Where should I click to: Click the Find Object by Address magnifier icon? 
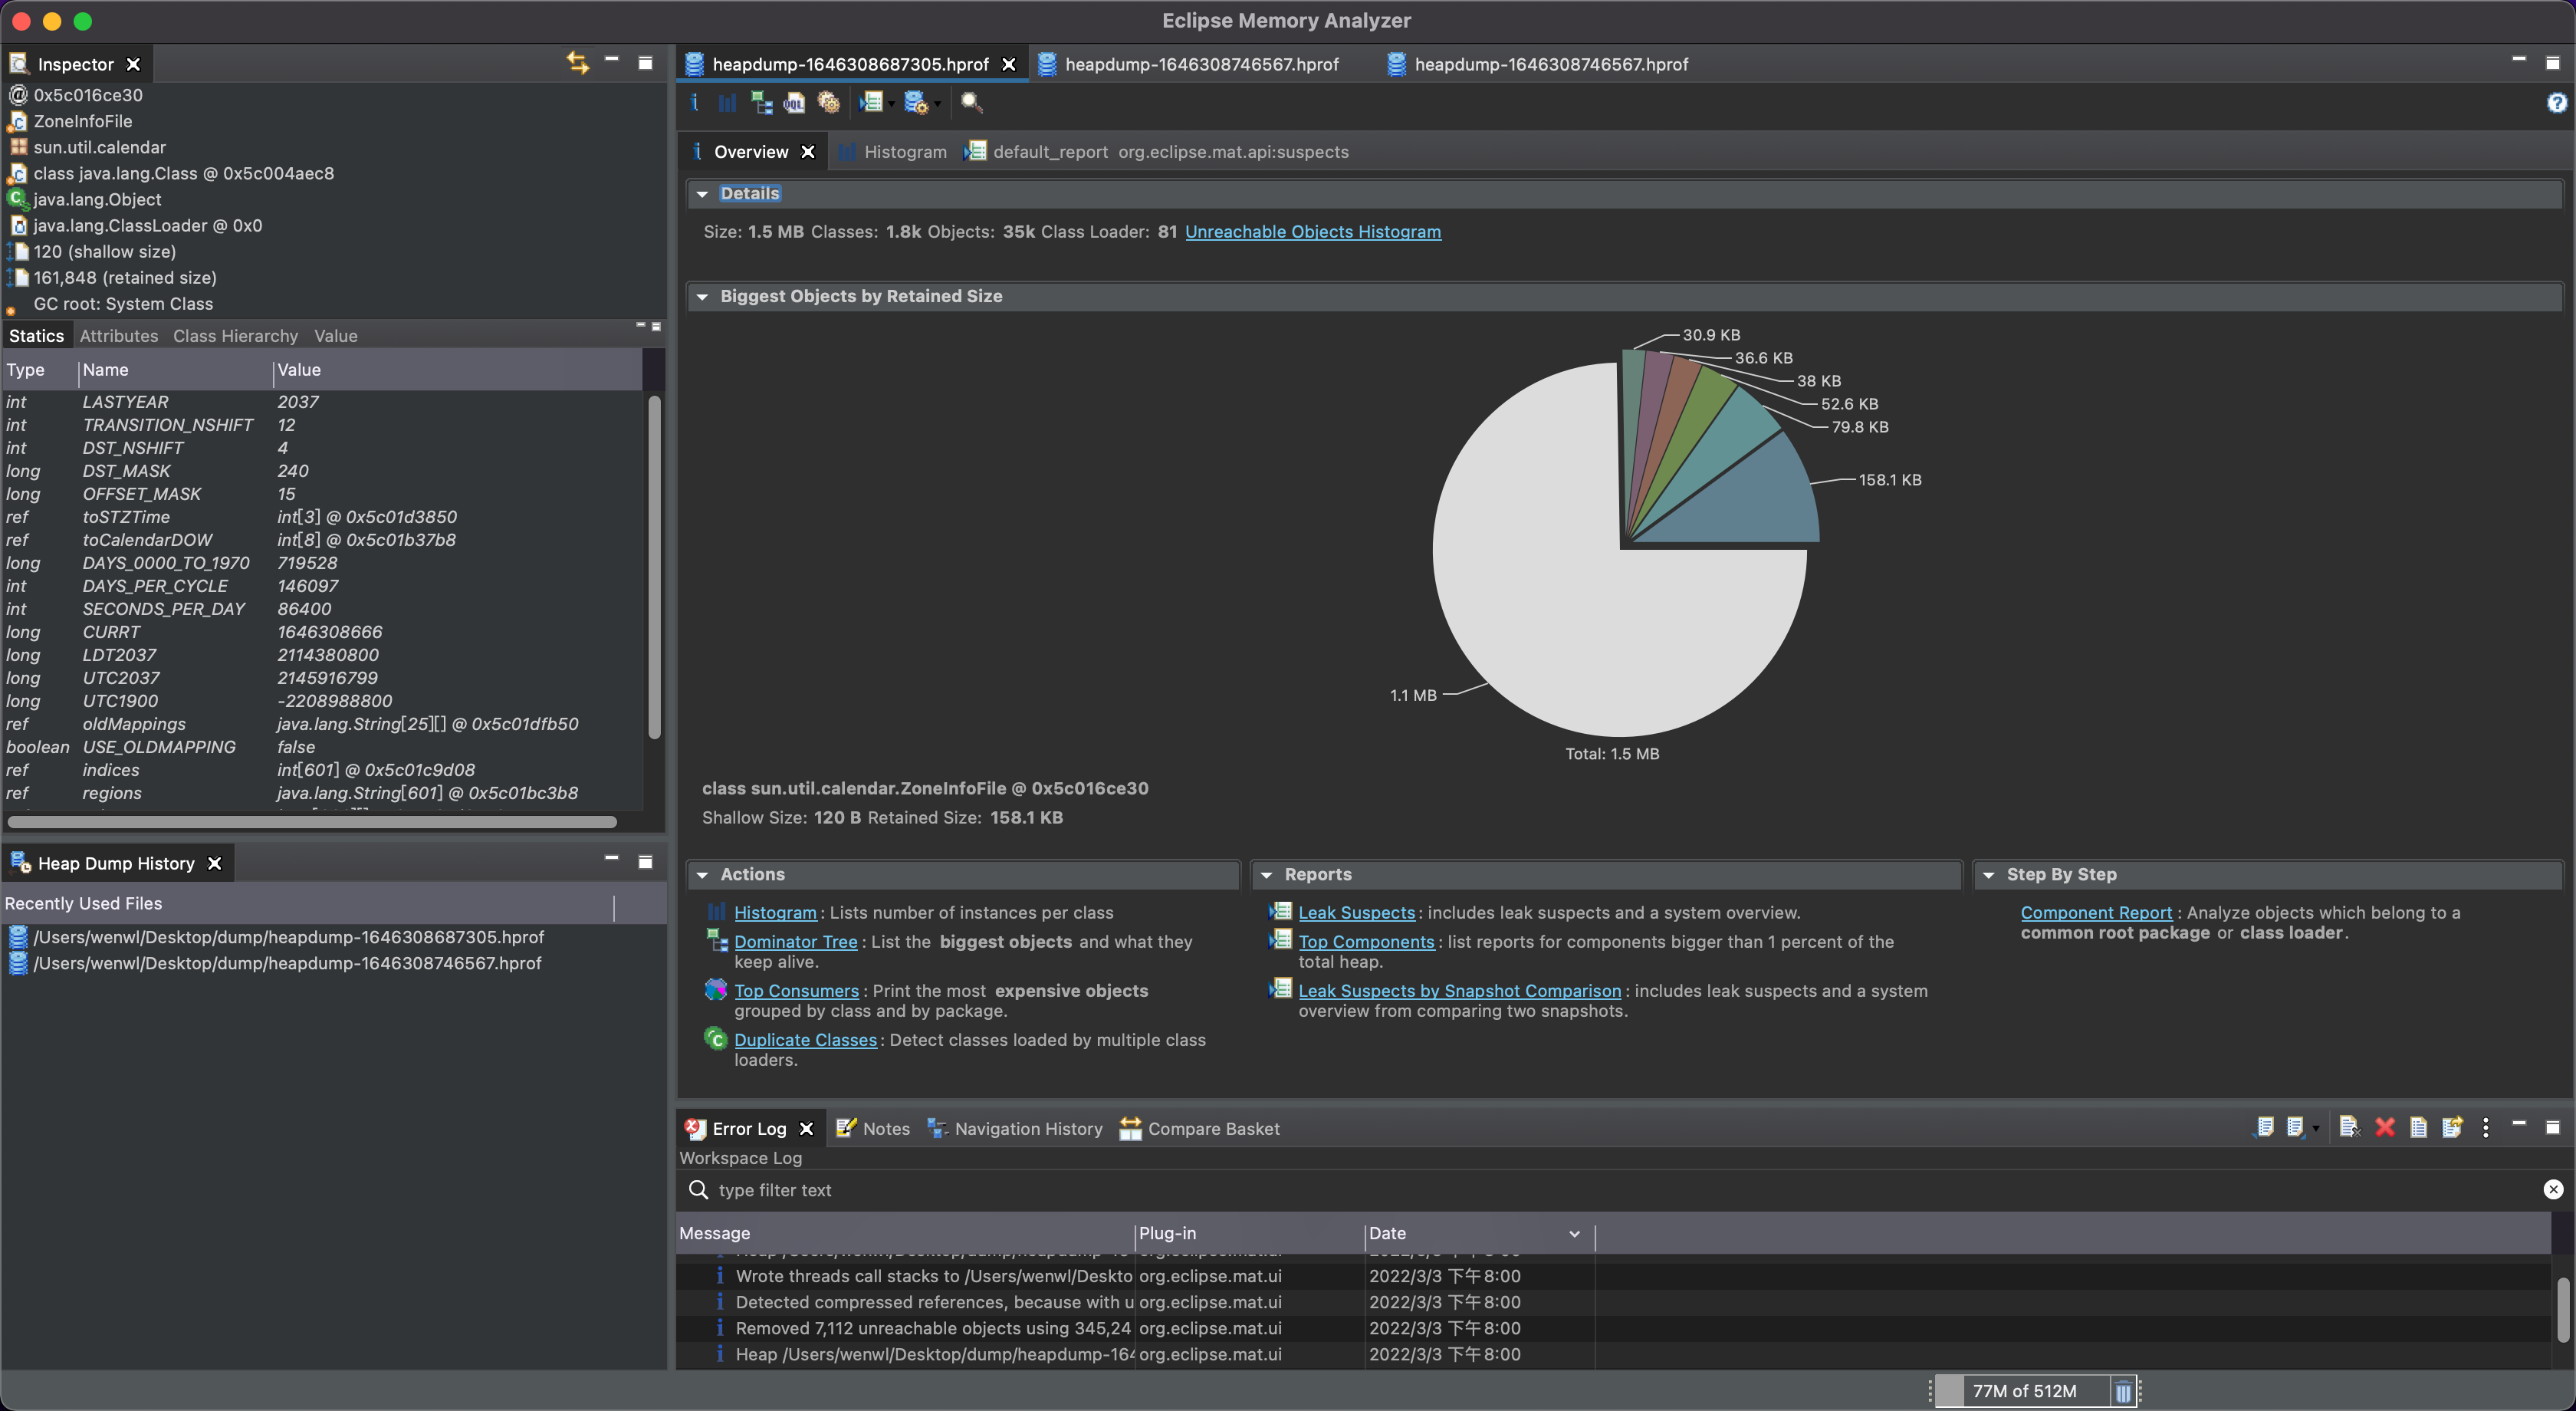point(971,102)
